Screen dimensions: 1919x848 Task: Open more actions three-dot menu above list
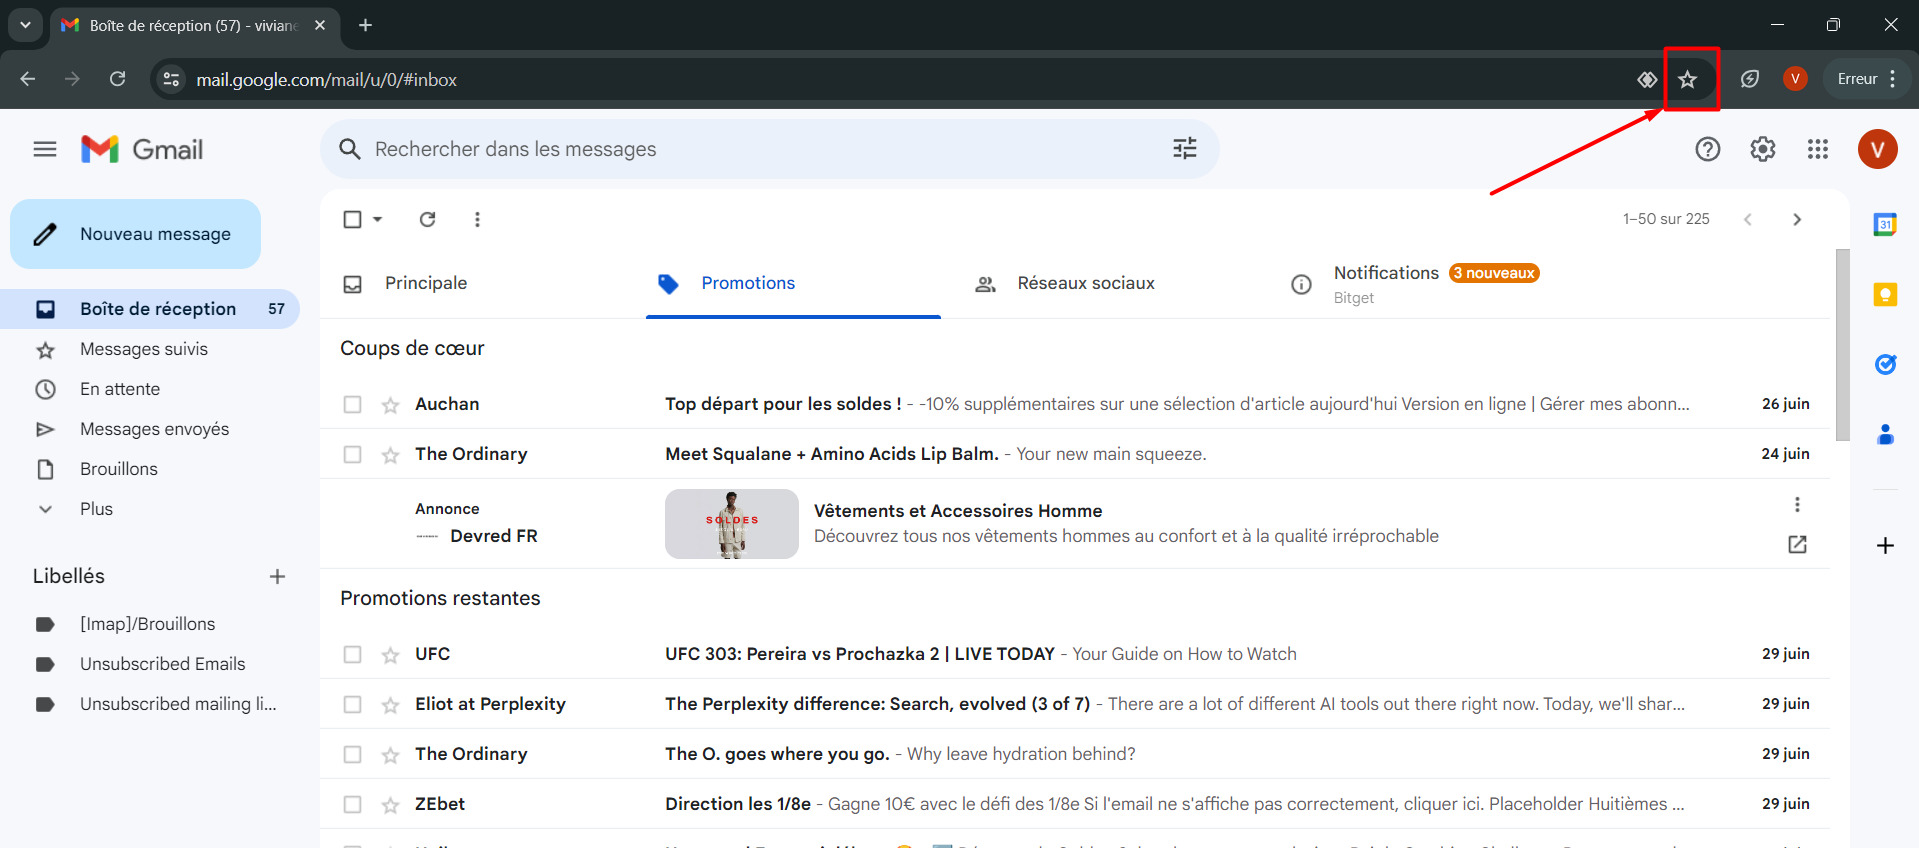(x=477, y=219)
